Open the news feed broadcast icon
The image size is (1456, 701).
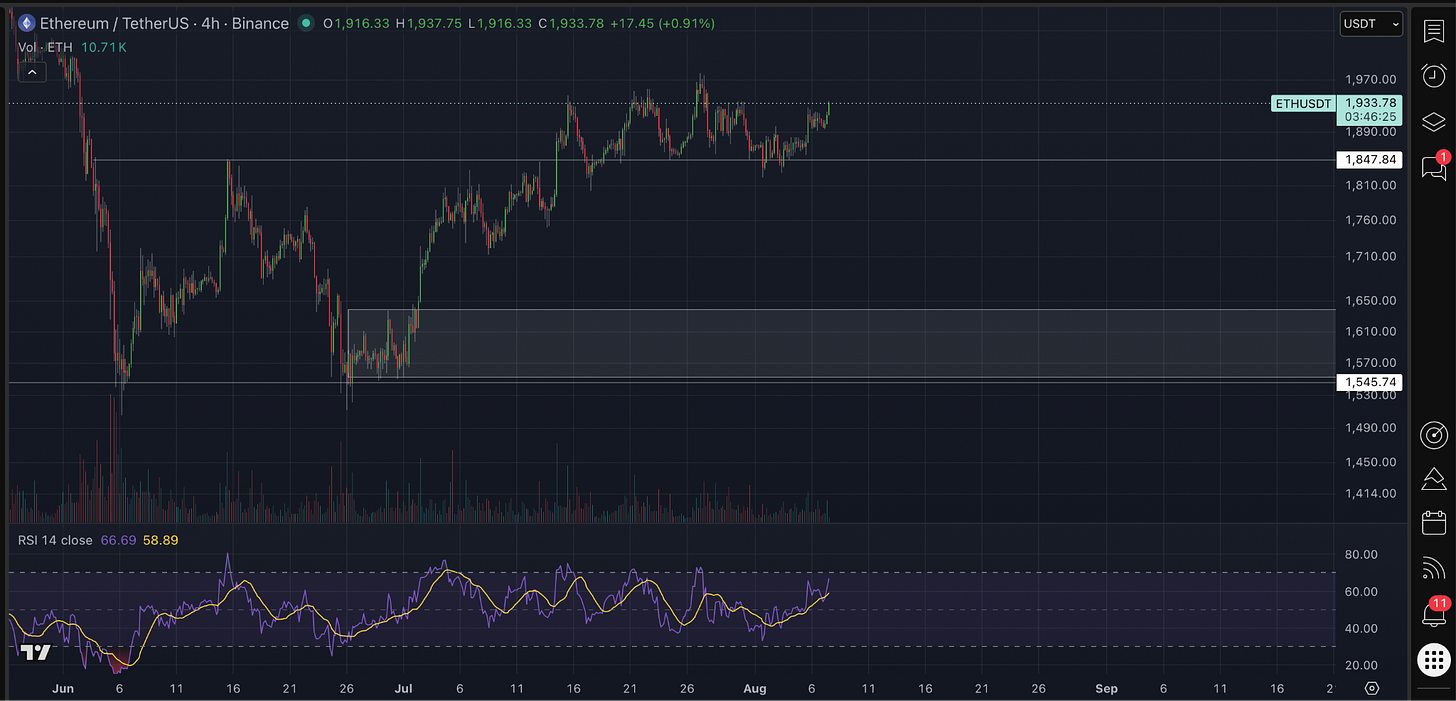(x=1433, y=568)
